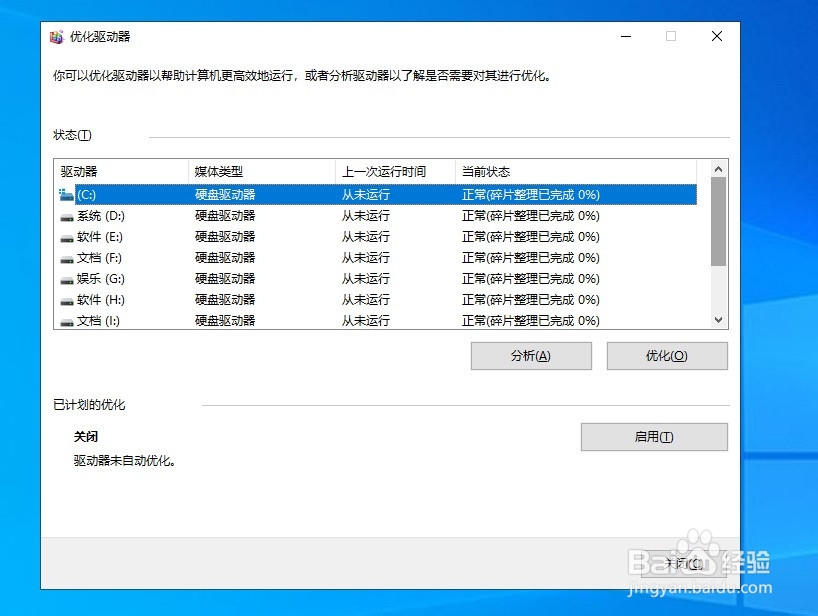
Task: Click the 文档 (F:) drive icon
Action: [67, 257]
